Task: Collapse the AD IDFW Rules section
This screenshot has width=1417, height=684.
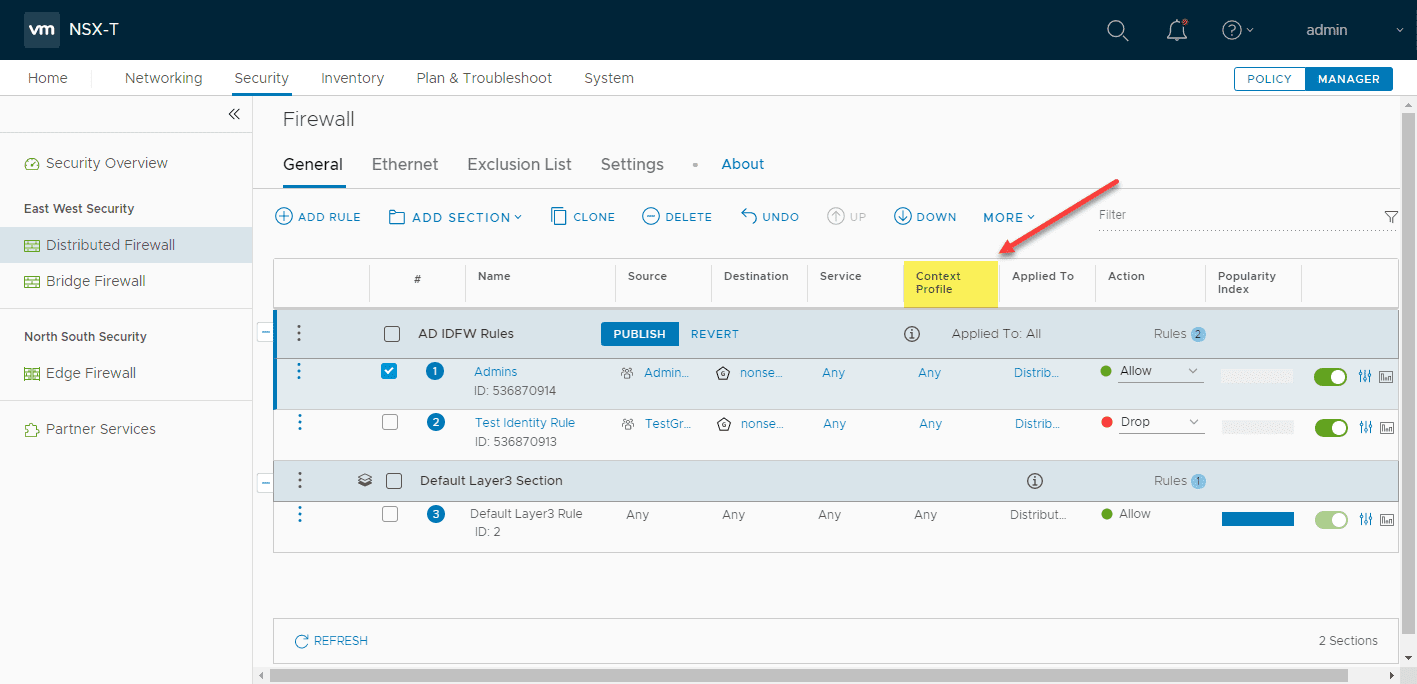Action: click(265, 333)
